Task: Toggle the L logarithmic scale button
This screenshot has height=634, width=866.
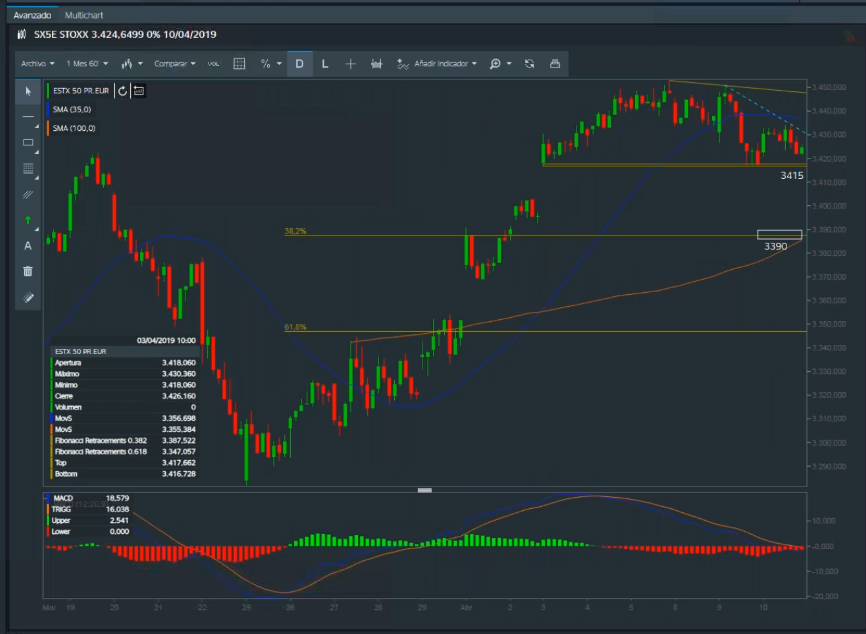Action: 325,64
